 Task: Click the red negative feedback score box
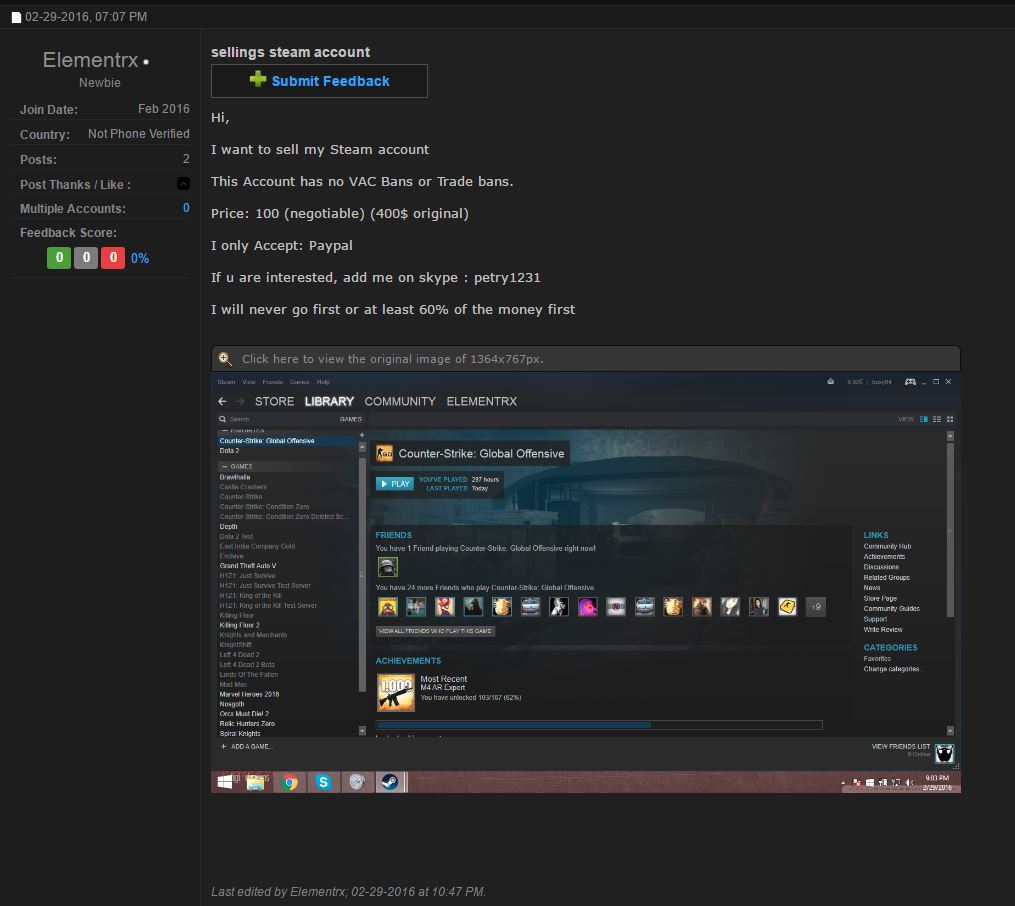pos(113,258)
